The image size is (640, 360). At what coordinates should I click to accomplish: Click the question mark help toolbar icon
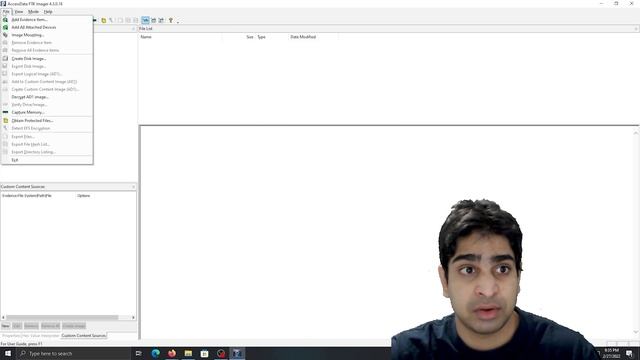[x=171, y=20]
